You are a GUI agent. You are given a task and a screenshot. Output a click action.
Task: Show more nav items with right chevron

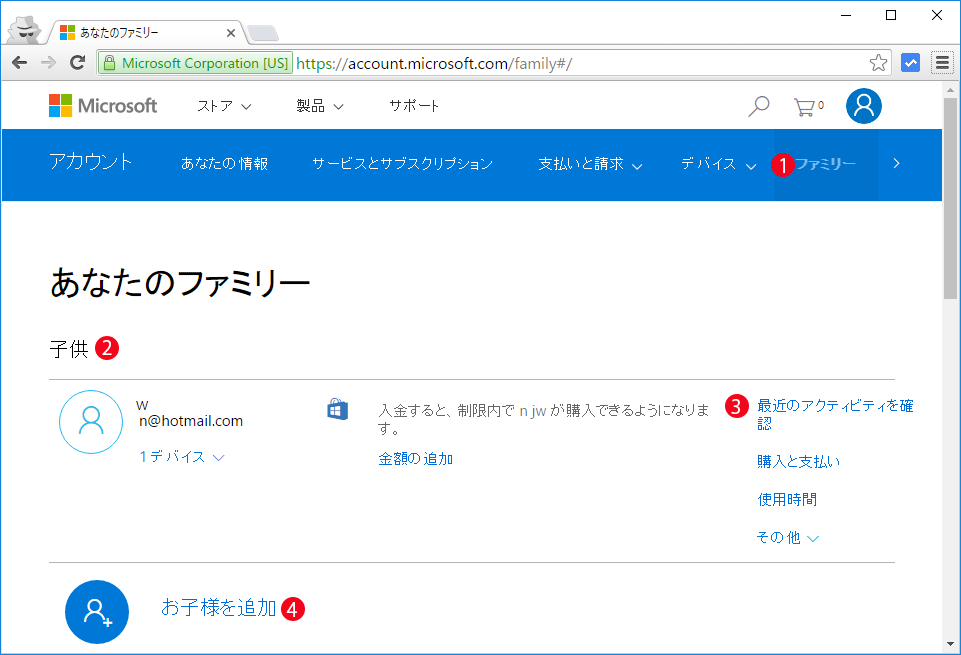click(897, 164)
